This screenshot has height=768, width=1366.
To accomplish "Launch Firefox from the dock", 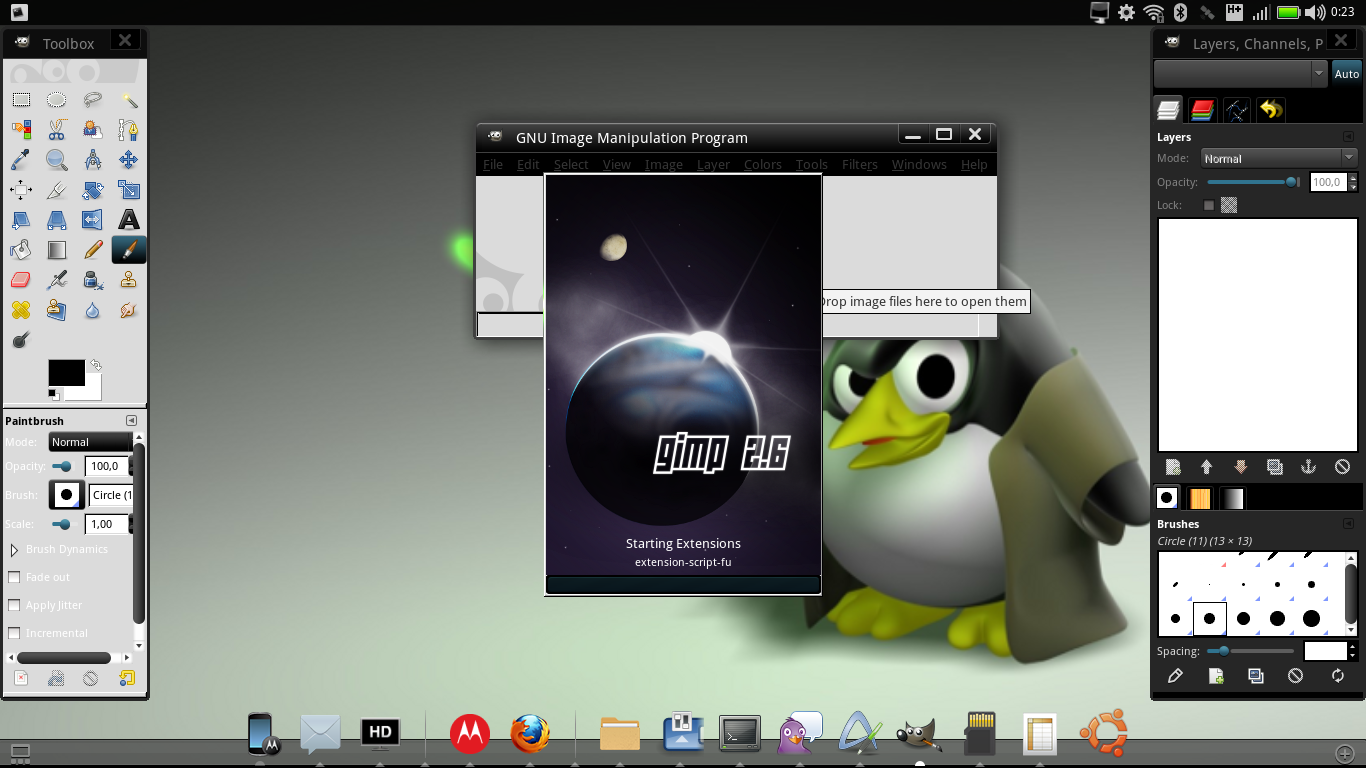I will pos(529,734).
